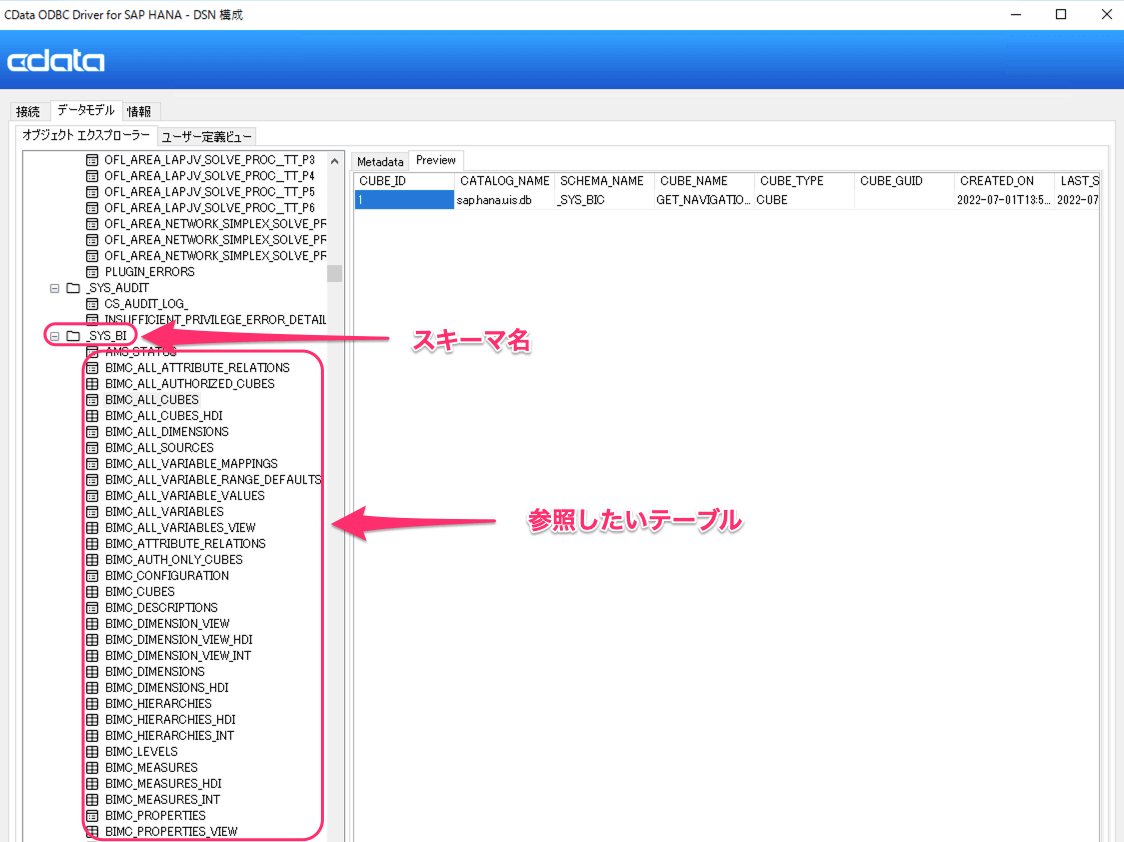Click the CUBE_TYPE column header
This screenshot has width=1124, height=842.
click(x=804, y=181)
